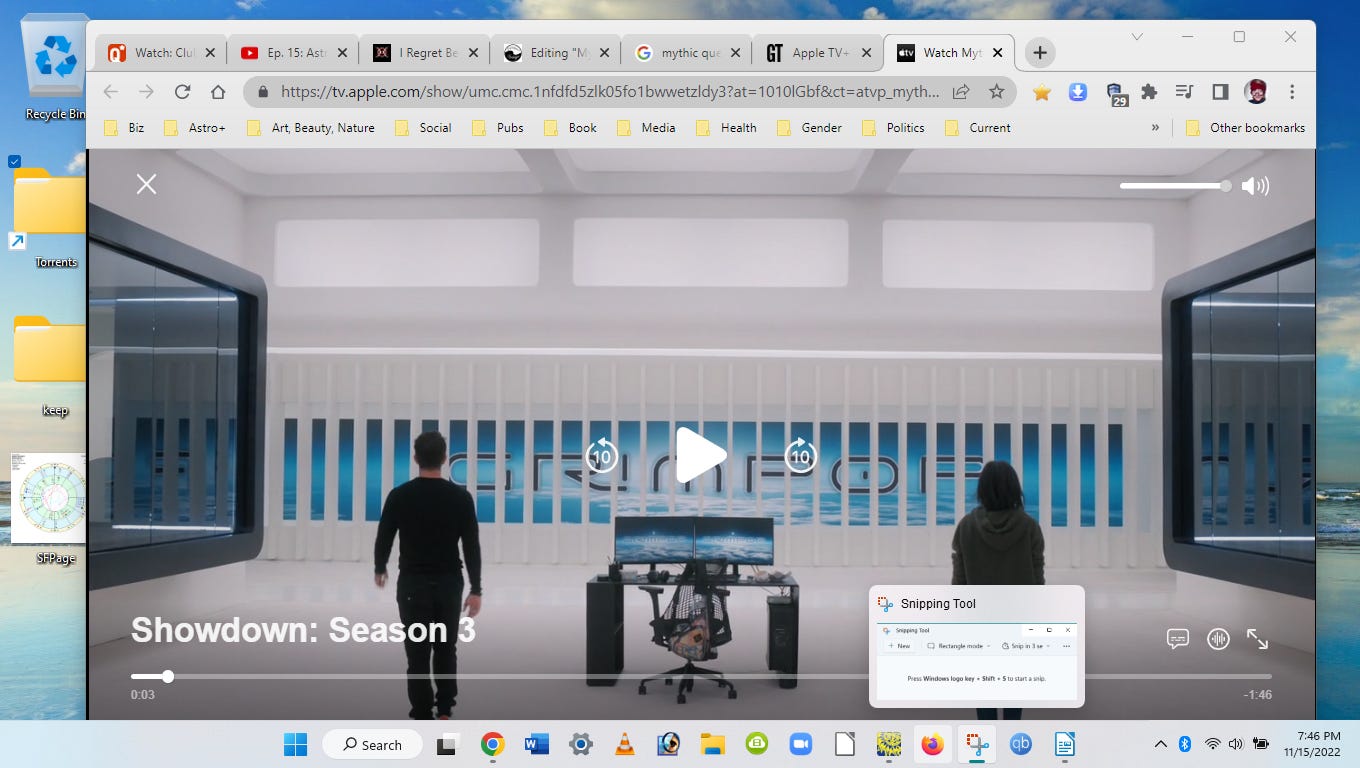1360x768 pixels.
Task: Adjust the player volume slider
Action: pyautogui.click(x=1175, y=186)
